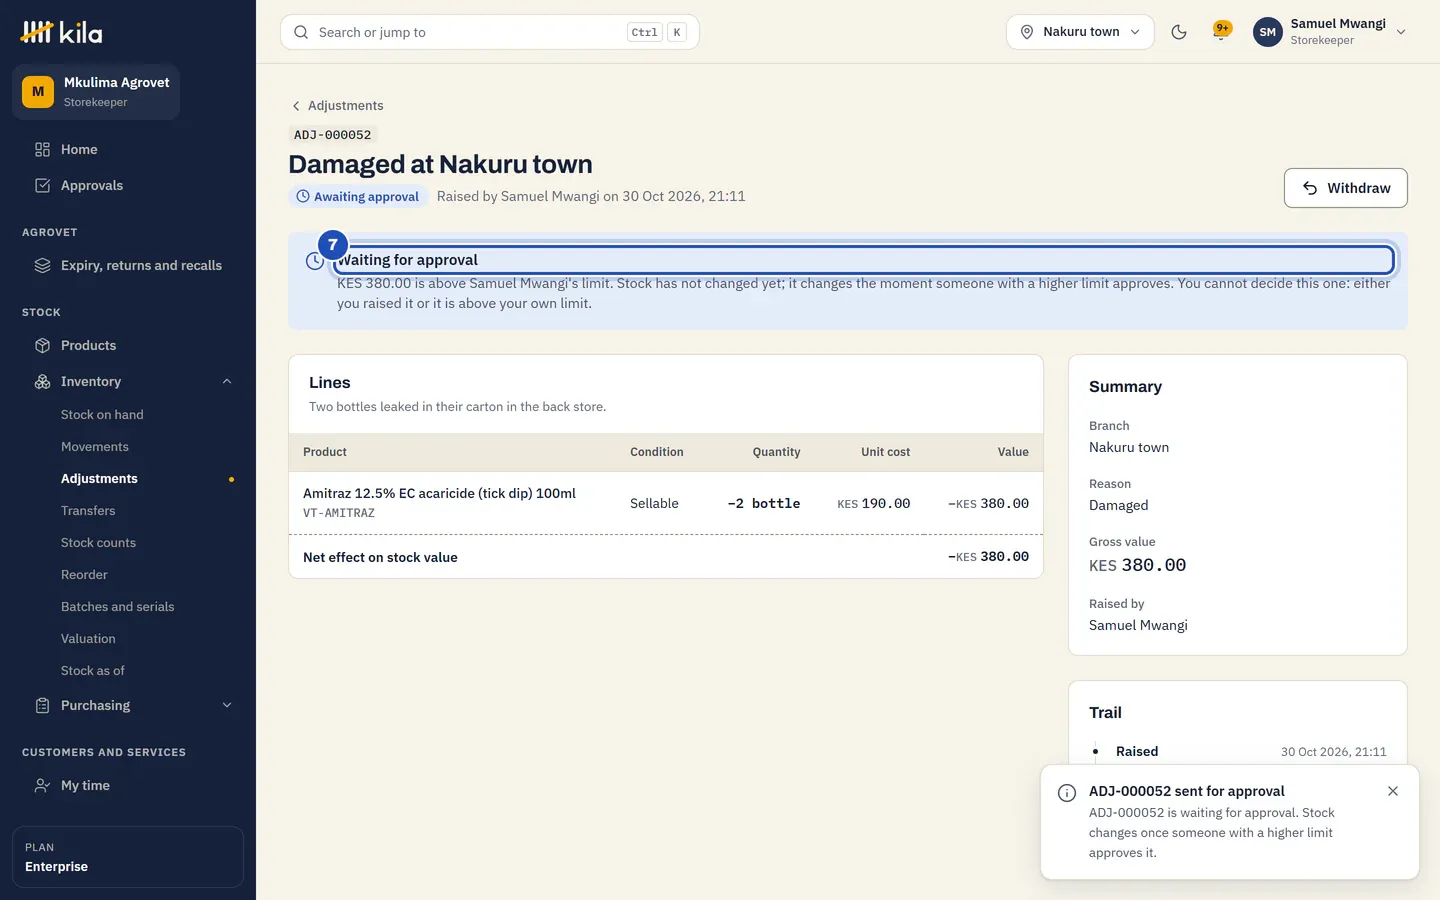Image resolution: width=1440 pixels, height=900 pixels.
Task: Click the Enterprise plan card
Action: click(x=127, y=857)
